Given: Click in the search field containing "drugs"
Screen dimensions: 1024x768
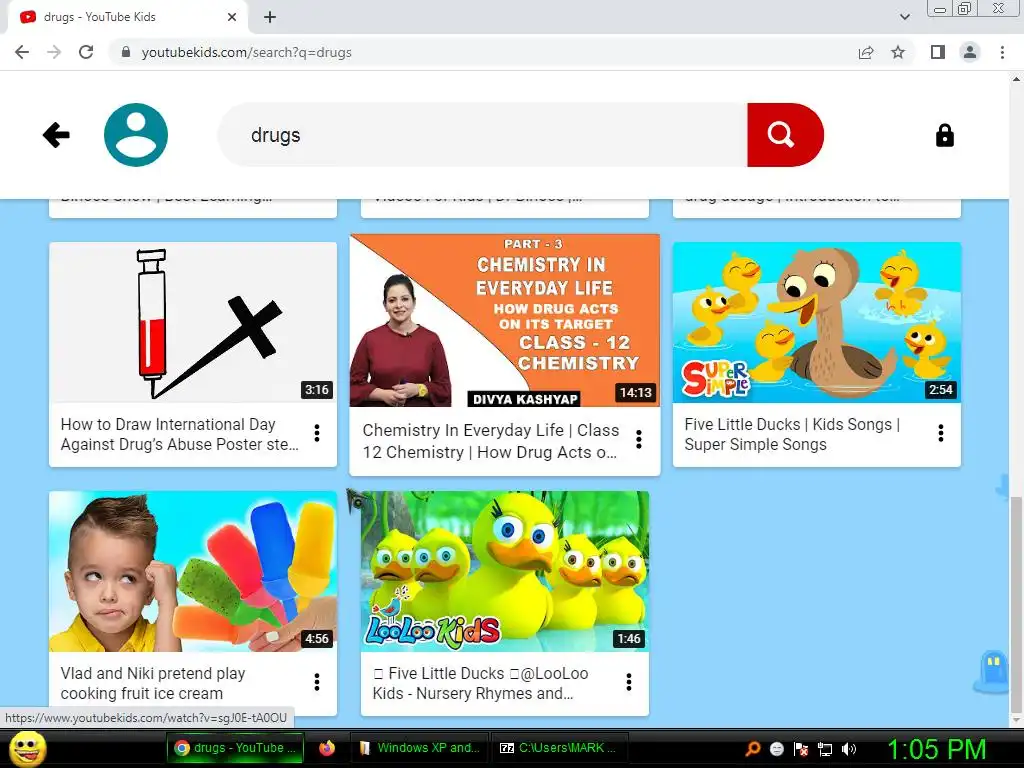Looking at the screenshot, I should (x=483, y=135).
